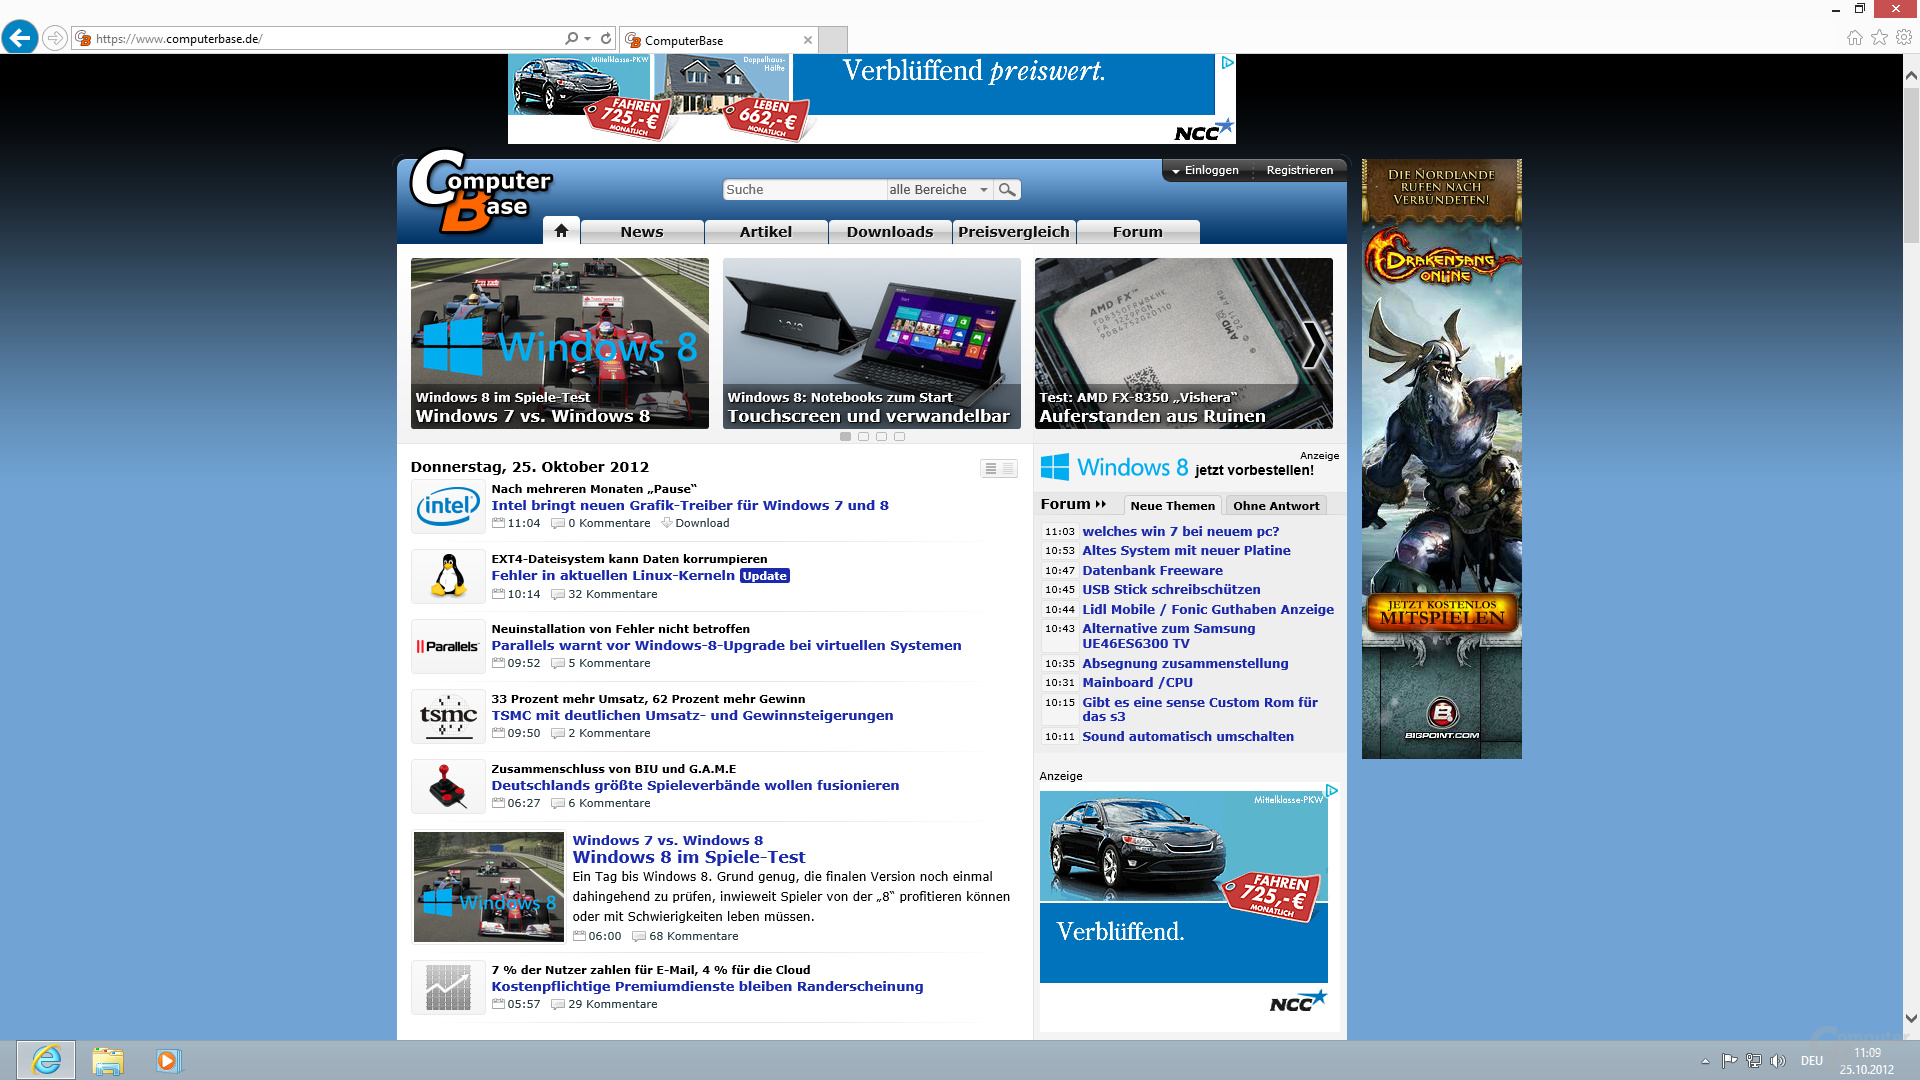This screenshot has height=1080, width=1920.
Task: Click the Download link under Intel article
Action: pos(696,523)
